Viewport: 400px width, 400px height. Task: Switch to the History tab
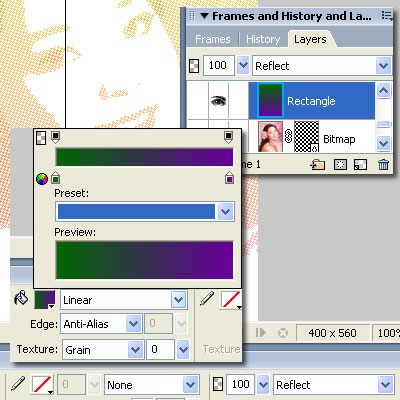click(263, 39)
